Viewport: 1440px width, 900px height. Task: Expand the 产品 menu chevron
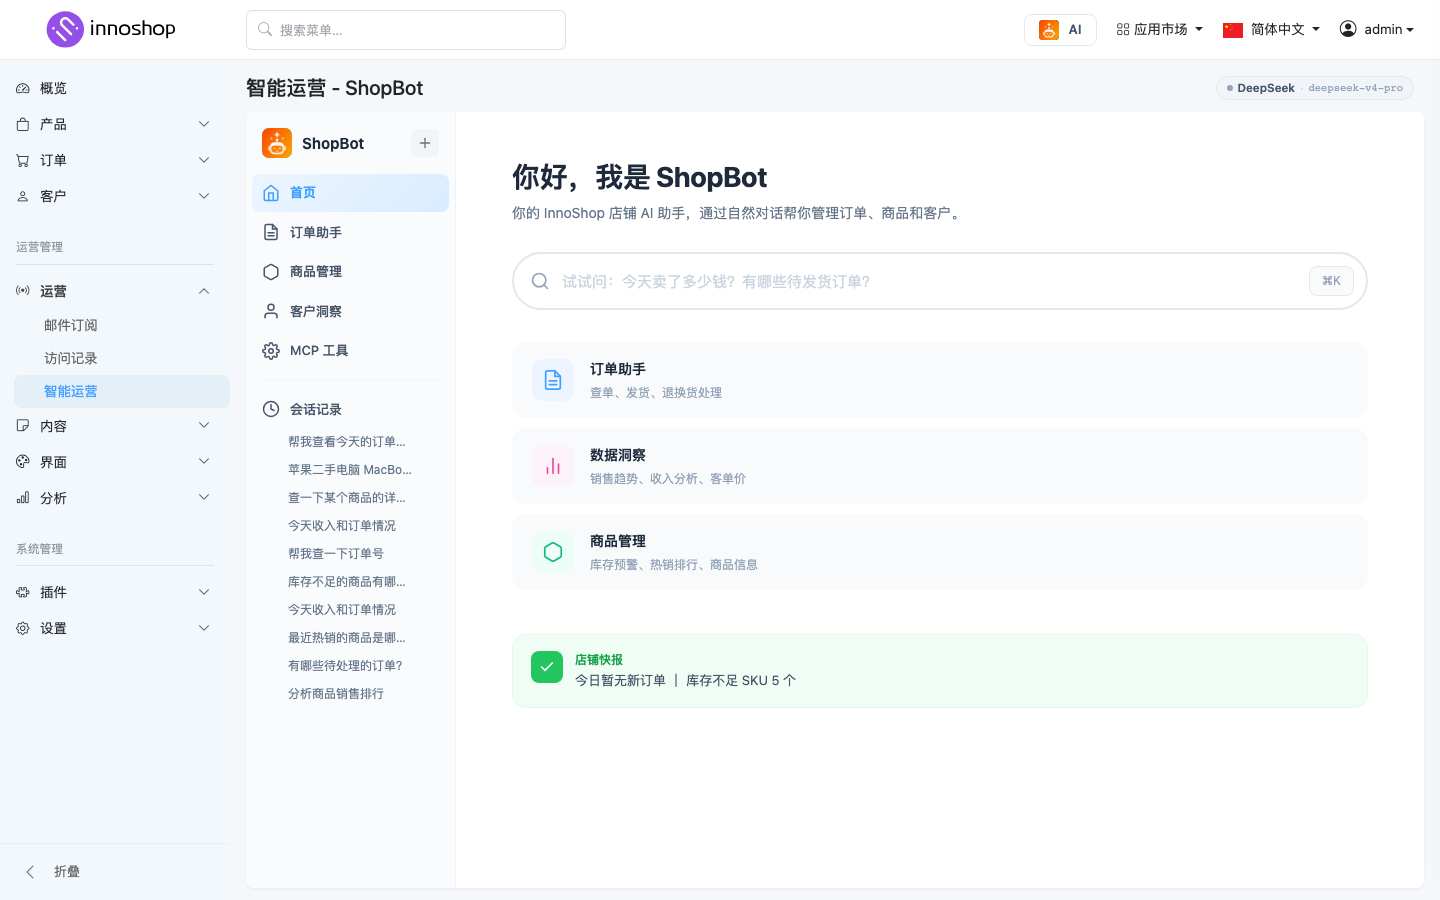tap(204, 124)
